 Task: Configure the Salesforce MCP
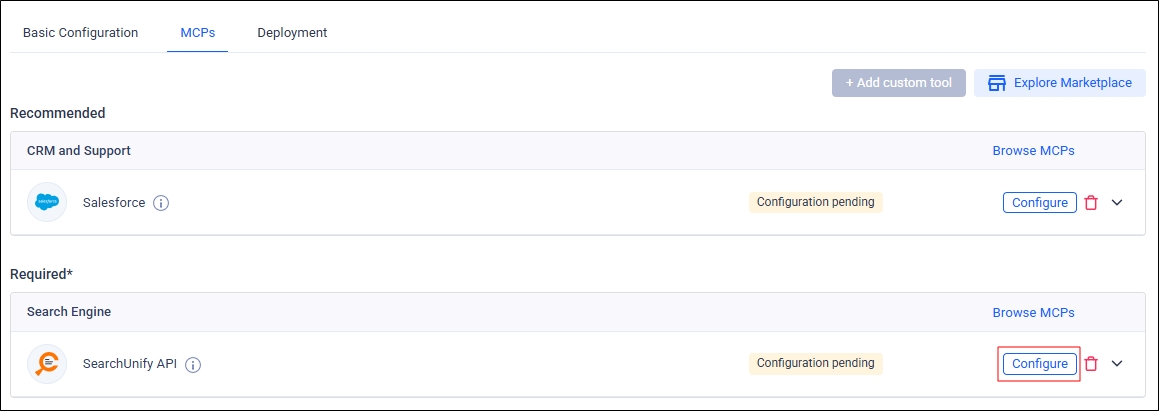[1039, 203]
